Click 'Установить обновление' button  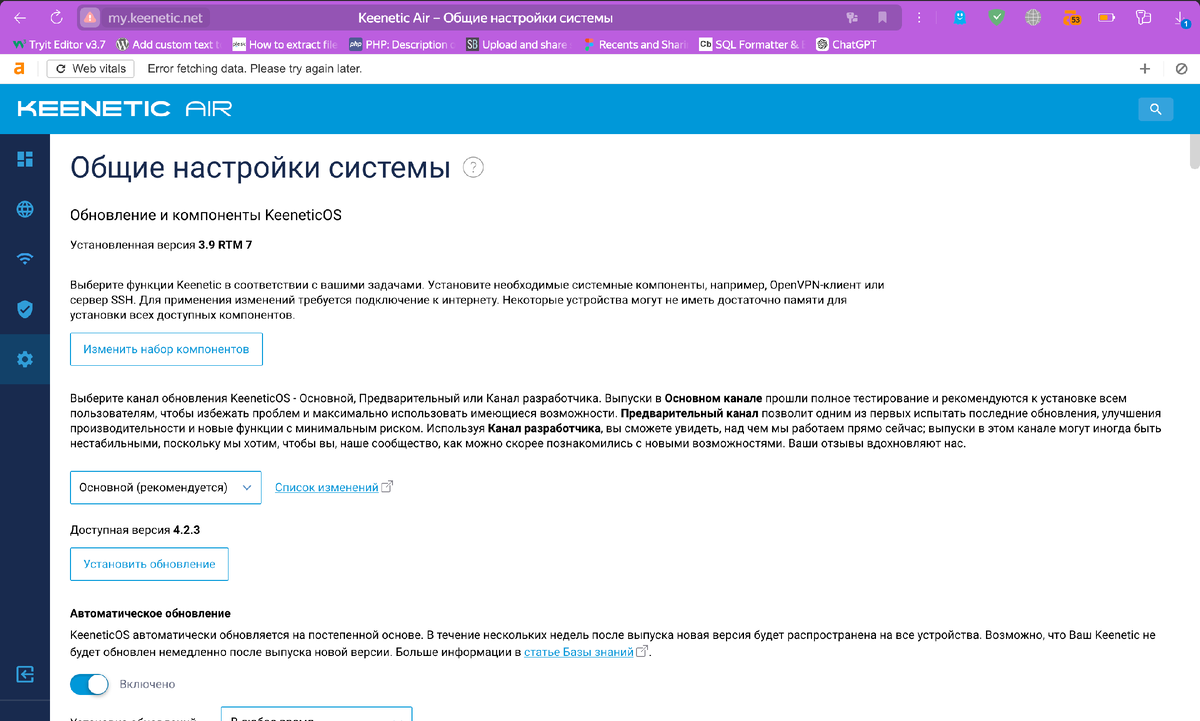(x=149, y=564)
